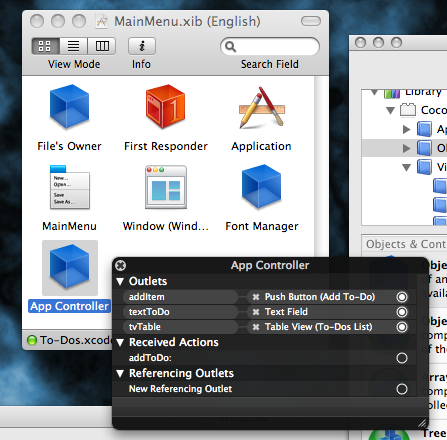Click the addItem outlet connection circle

click(x=402, y=297)
